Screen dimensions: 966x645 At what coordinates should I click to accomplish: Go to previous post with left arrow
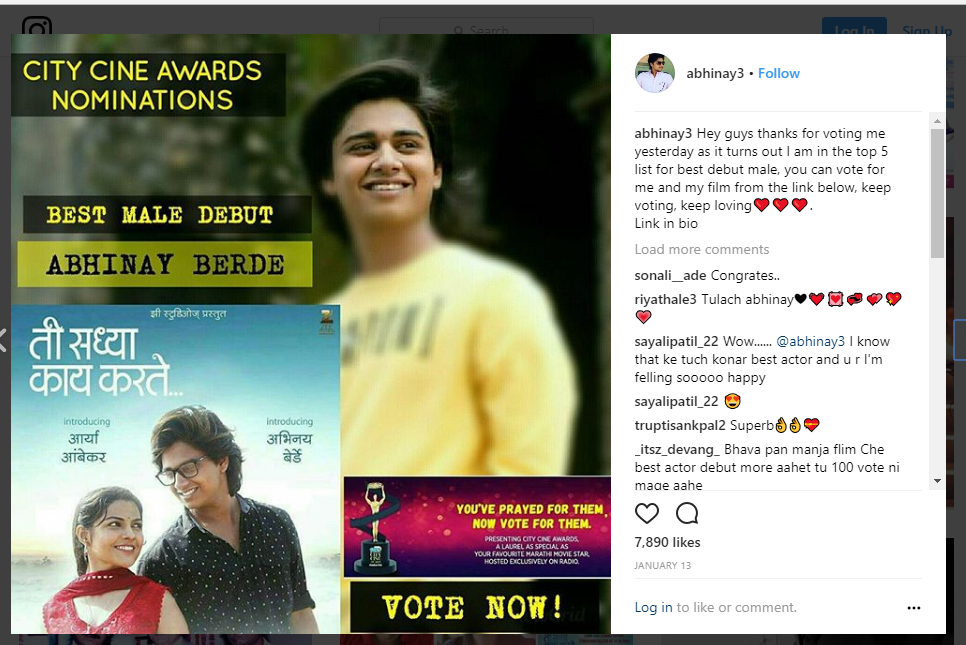tap(3, 341)
